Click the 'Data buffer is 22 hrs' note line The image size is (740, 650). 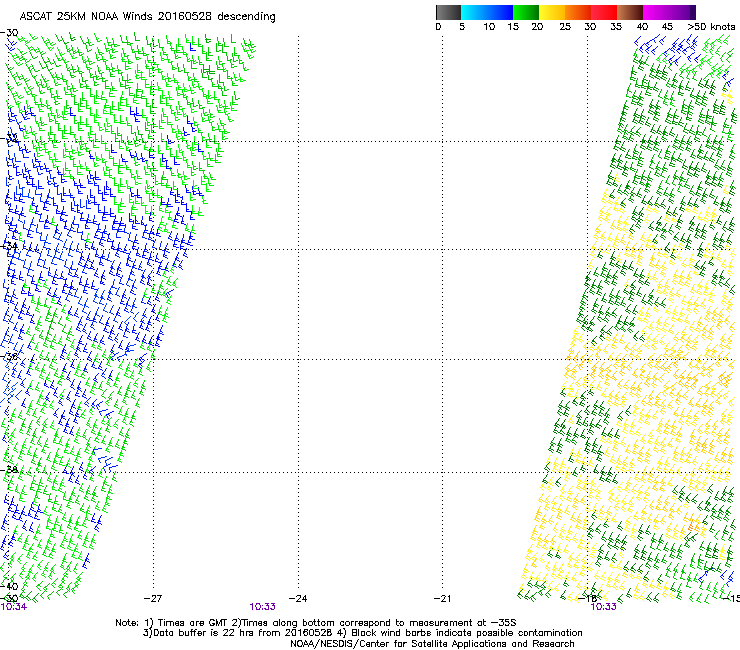pos(362,633)
